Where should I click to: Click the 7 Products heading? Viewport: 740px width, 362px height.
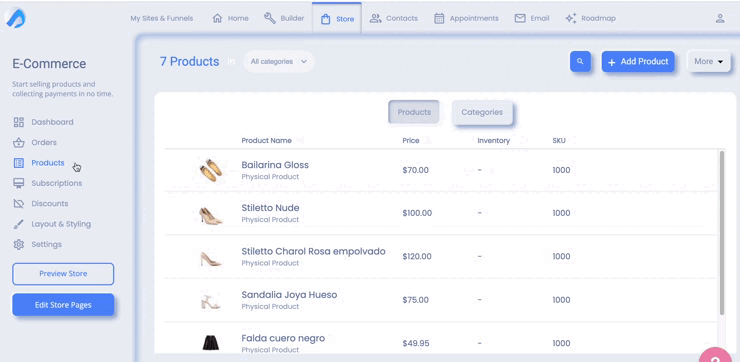click(x=189, y=61)
